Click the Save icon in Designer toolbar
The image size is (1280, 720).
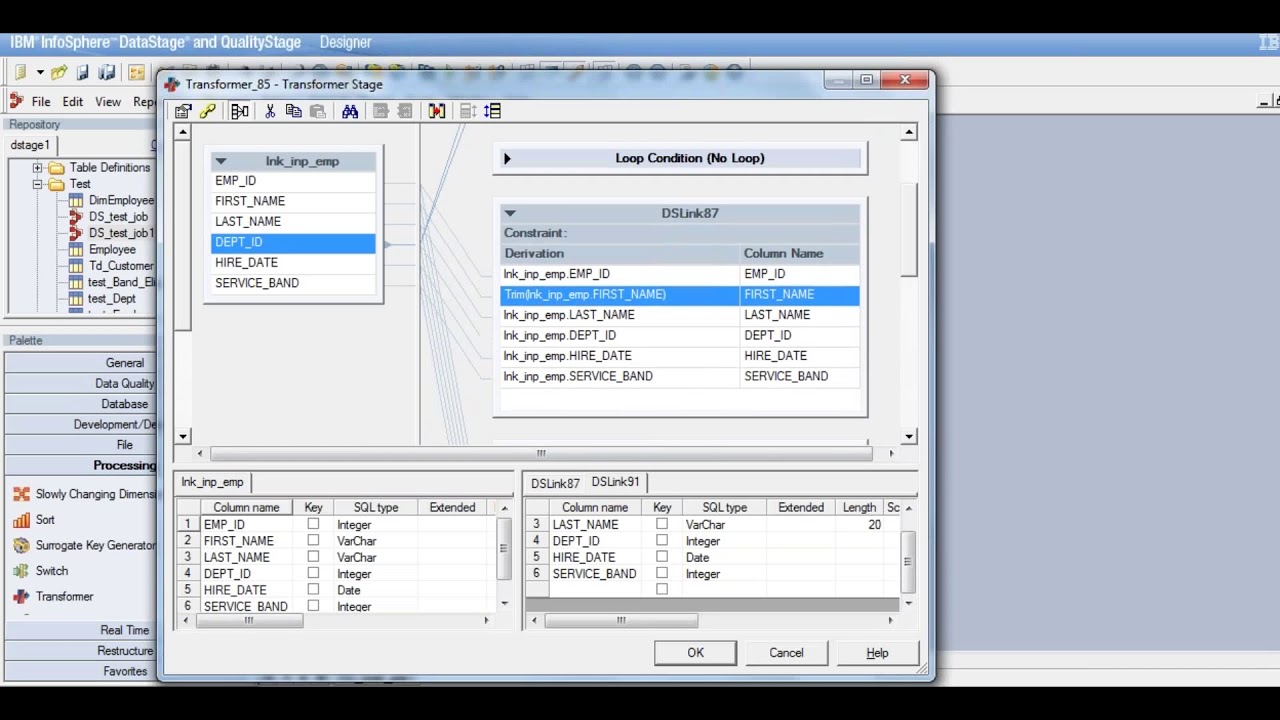pos(83,72)
